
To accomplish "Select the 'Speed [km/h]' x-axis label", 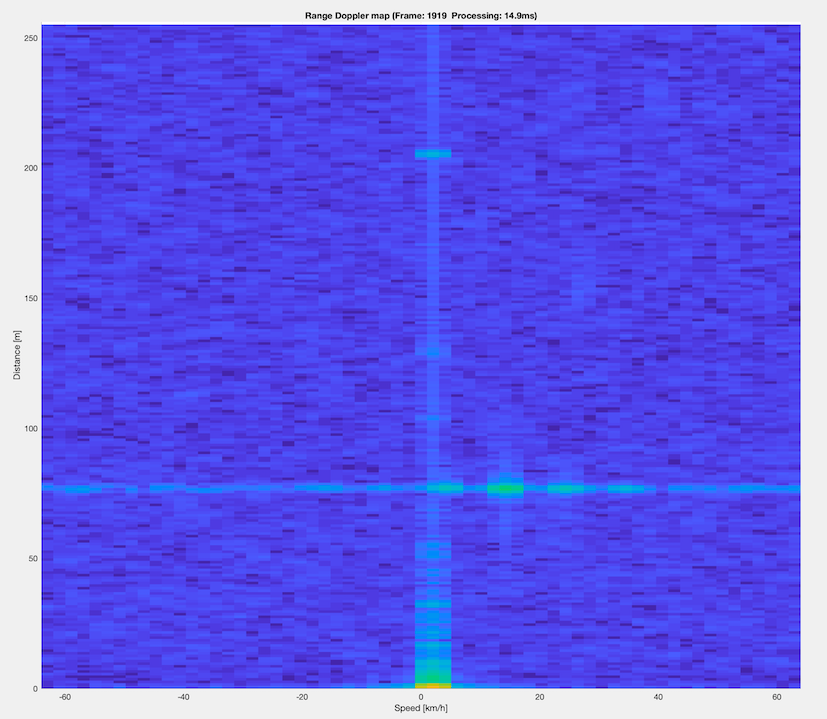I will tap(421, 708).
